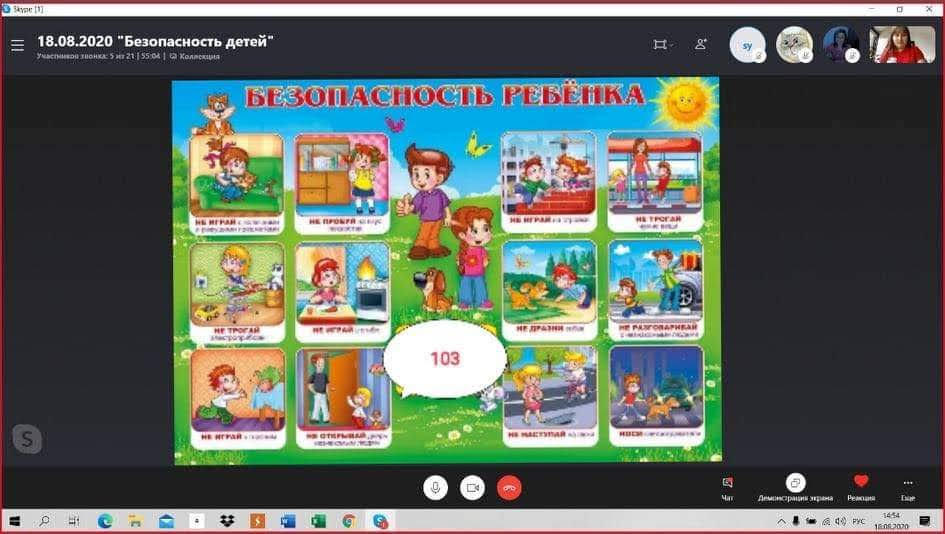This screenshot has height=534, width=945.
Task: Click the shared presentation slide
Action: [x=445, y=270]
